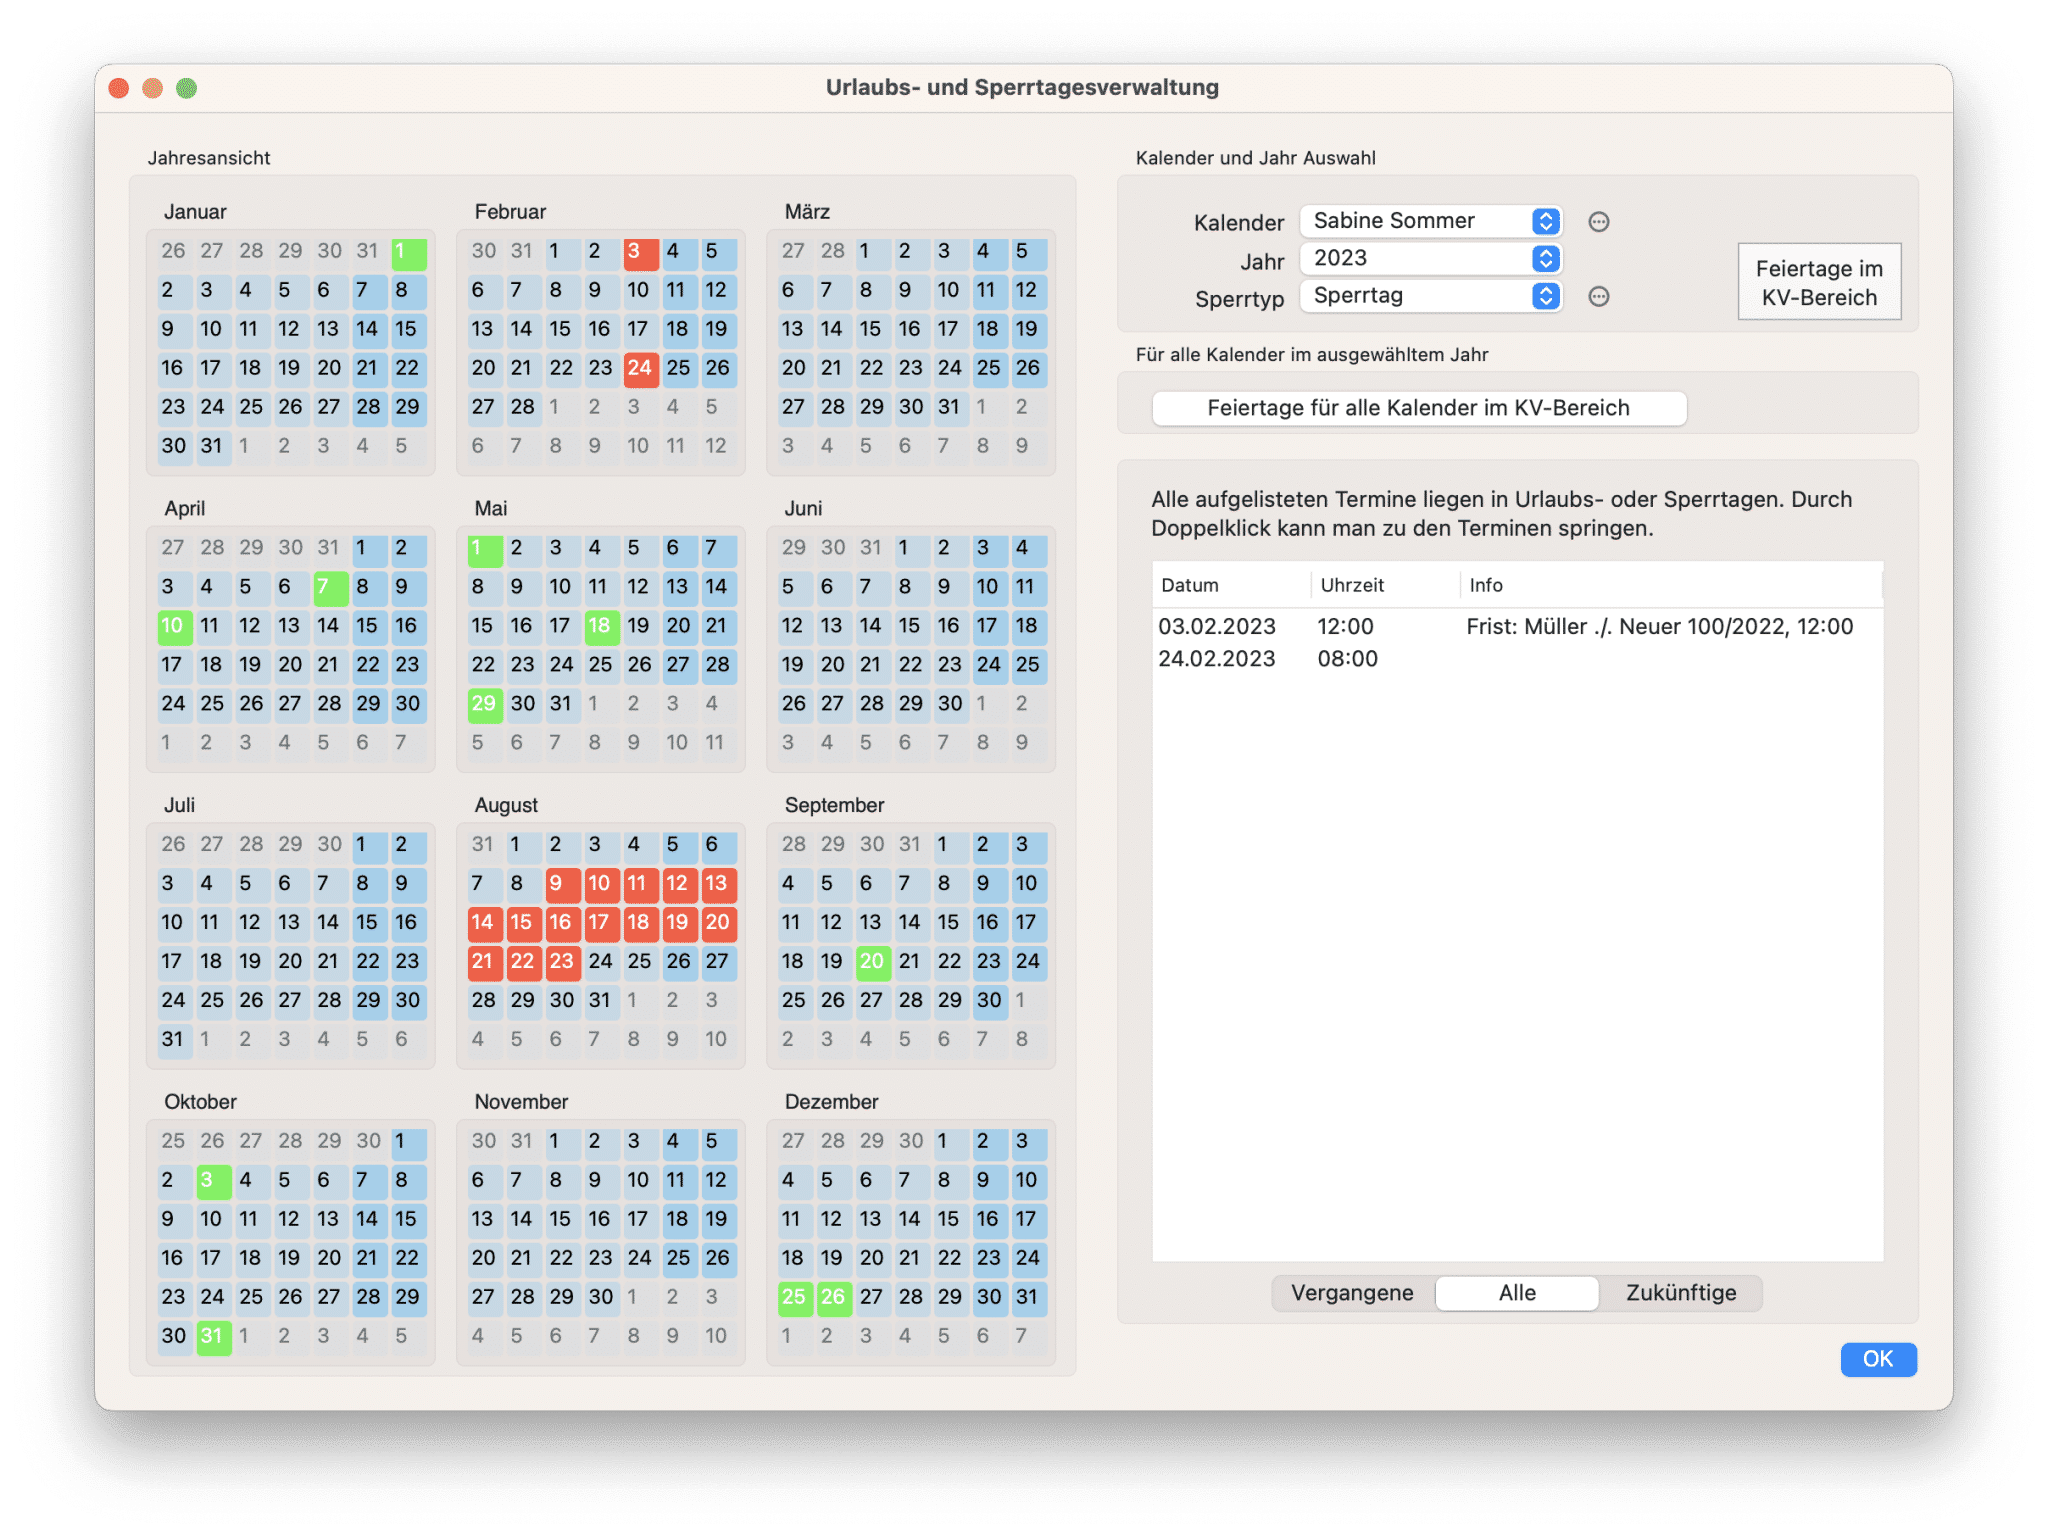The width and height of the screenshot is (2048, 1536).
Task: Select the green day 18 in Mai
Action: click(601, 626)
